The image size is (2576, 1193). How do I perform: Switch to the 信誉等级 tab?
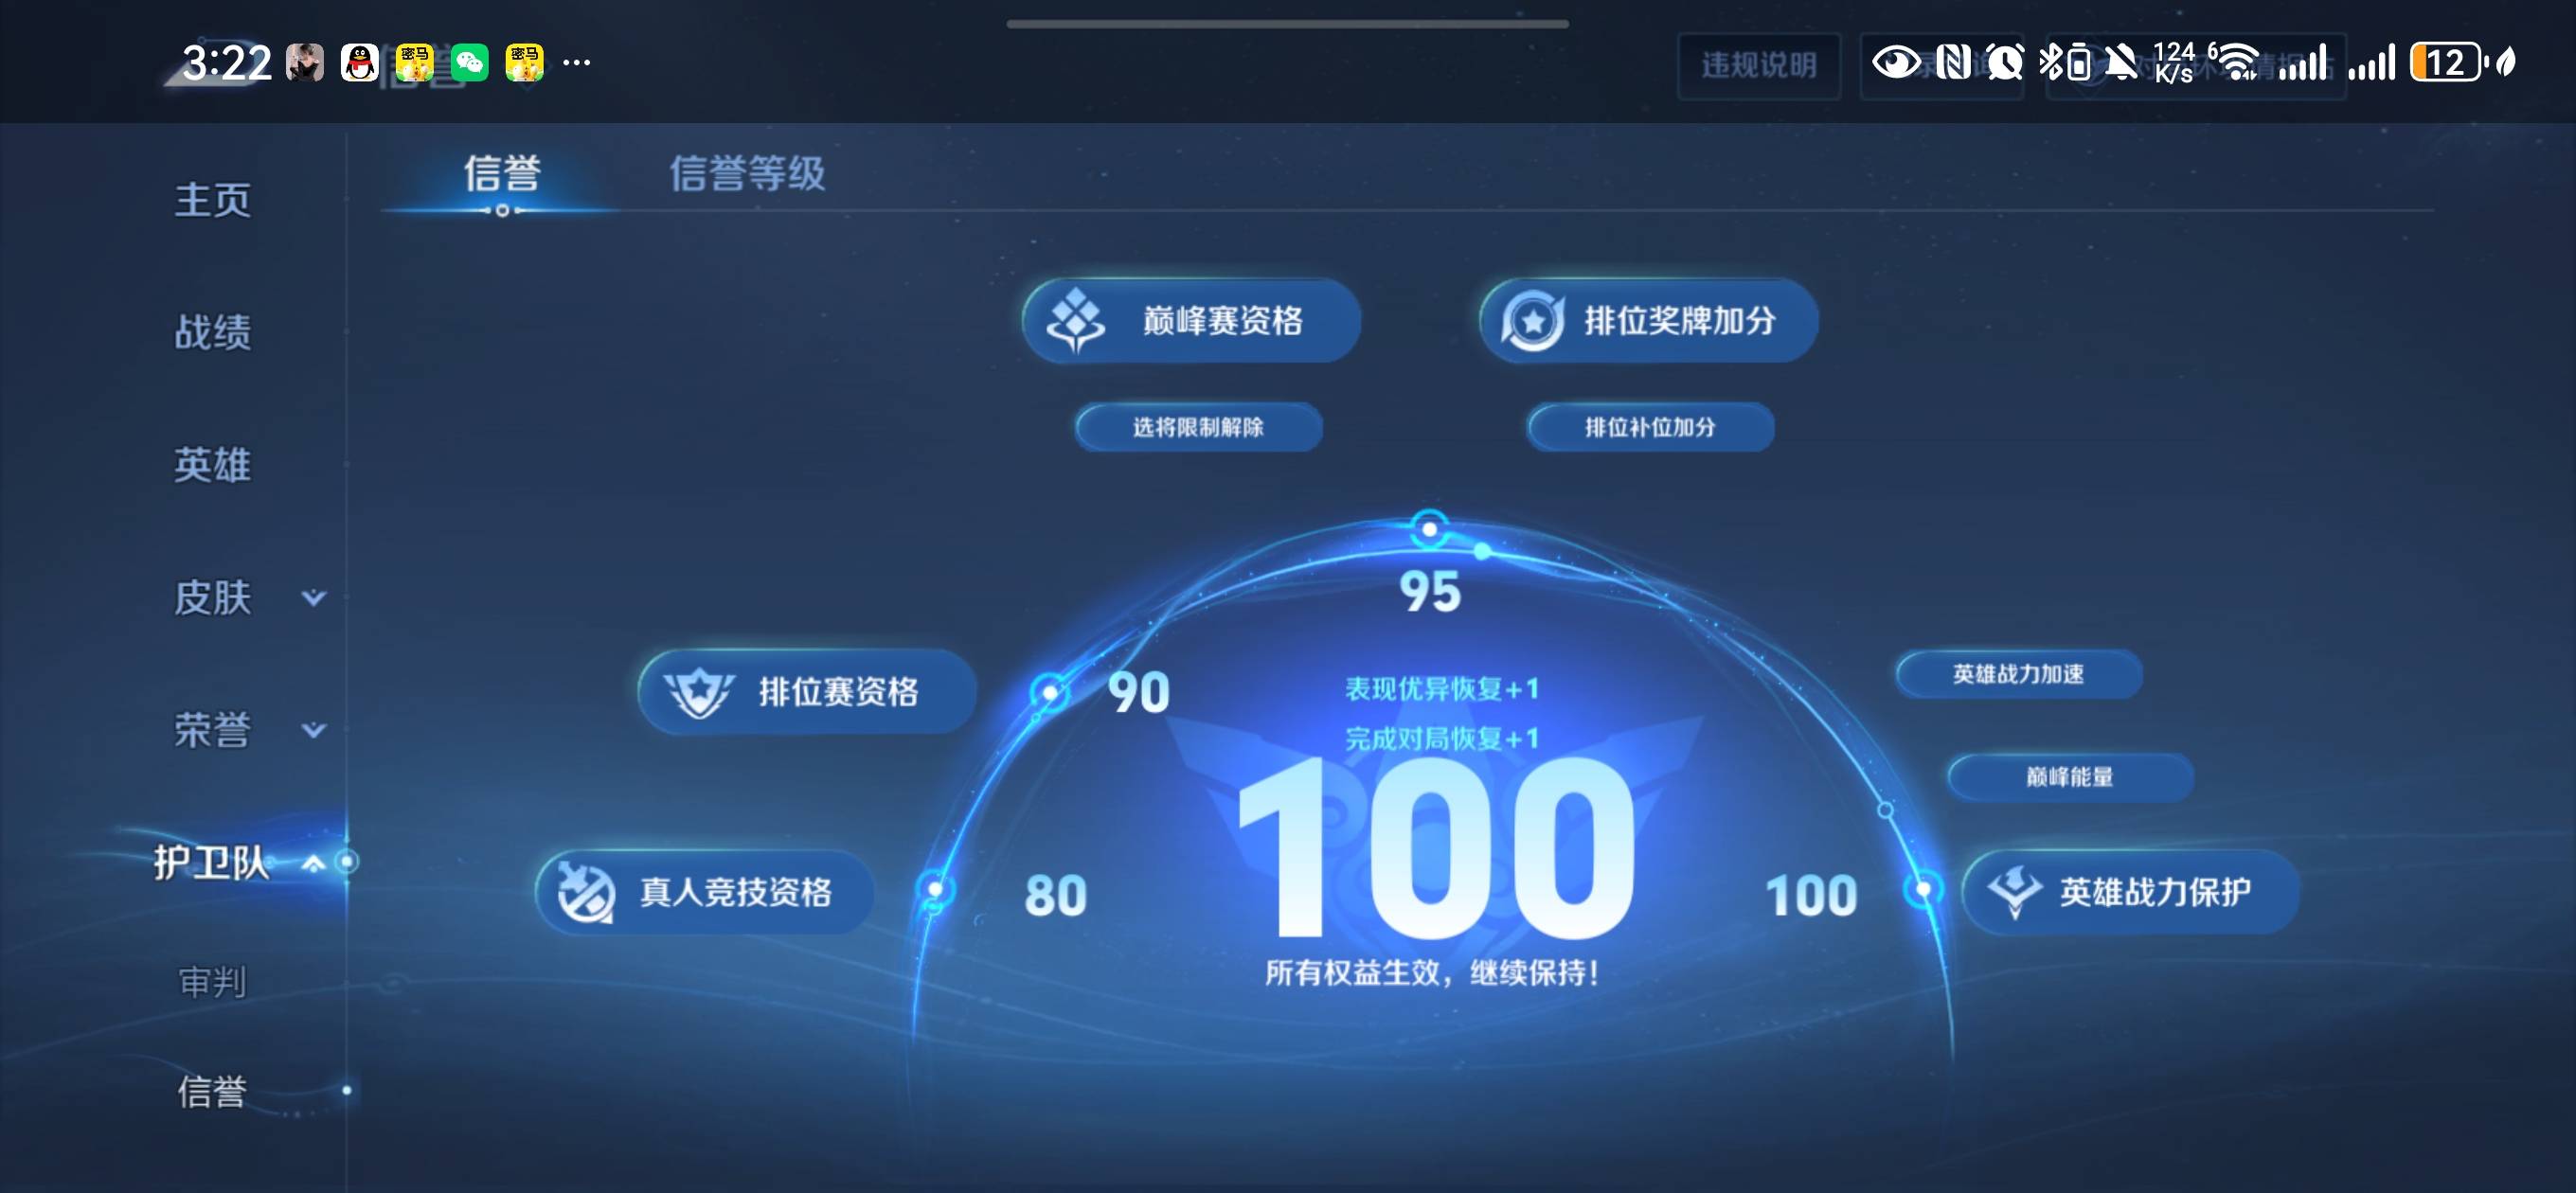[x=746, y=173]
